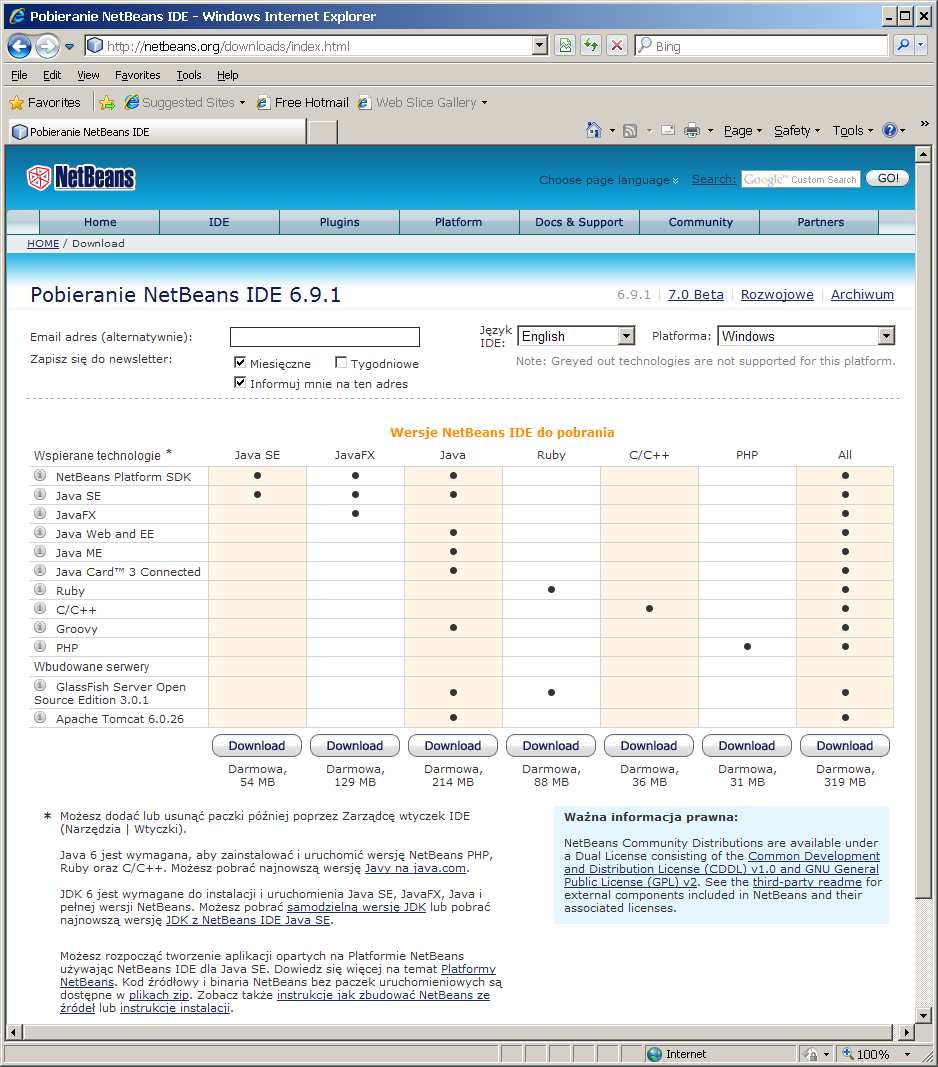Download the Java SE 54 MB bundle
This screenshot has height=1067, width=938.
coord(257,746)
